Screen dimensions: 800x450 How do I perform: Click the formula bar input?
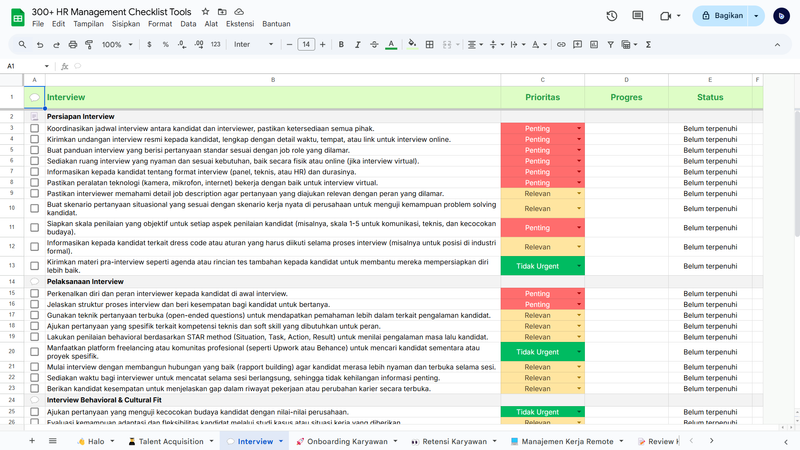434,66
